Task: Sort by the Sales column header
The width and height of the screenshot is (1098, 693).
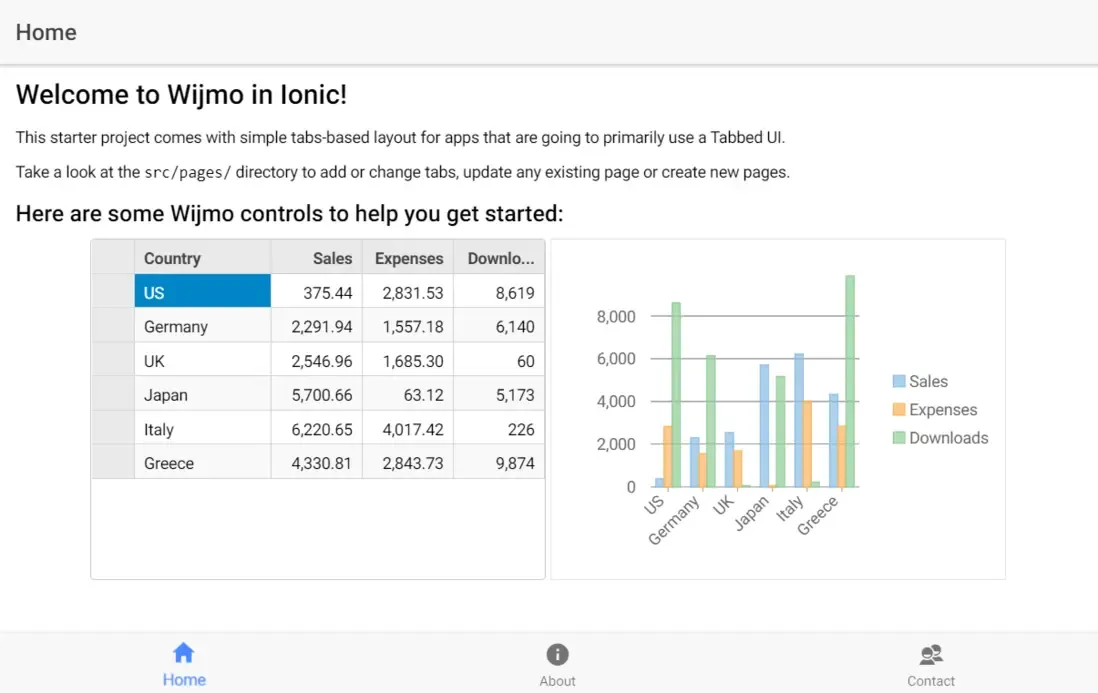Action: tap(317, 258)
